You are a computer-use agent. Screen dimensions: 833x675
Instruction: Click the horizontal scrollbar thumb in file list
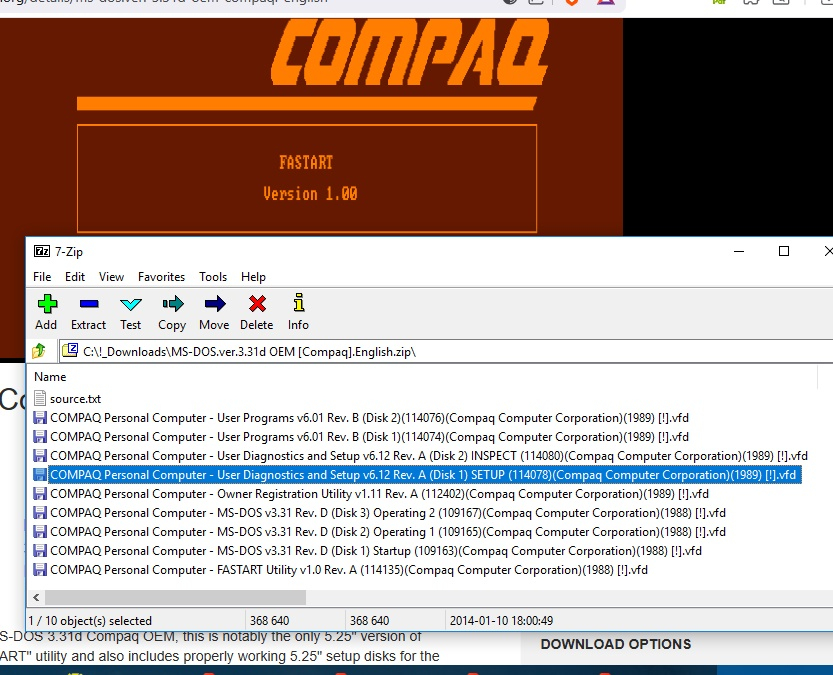[175, 597]
